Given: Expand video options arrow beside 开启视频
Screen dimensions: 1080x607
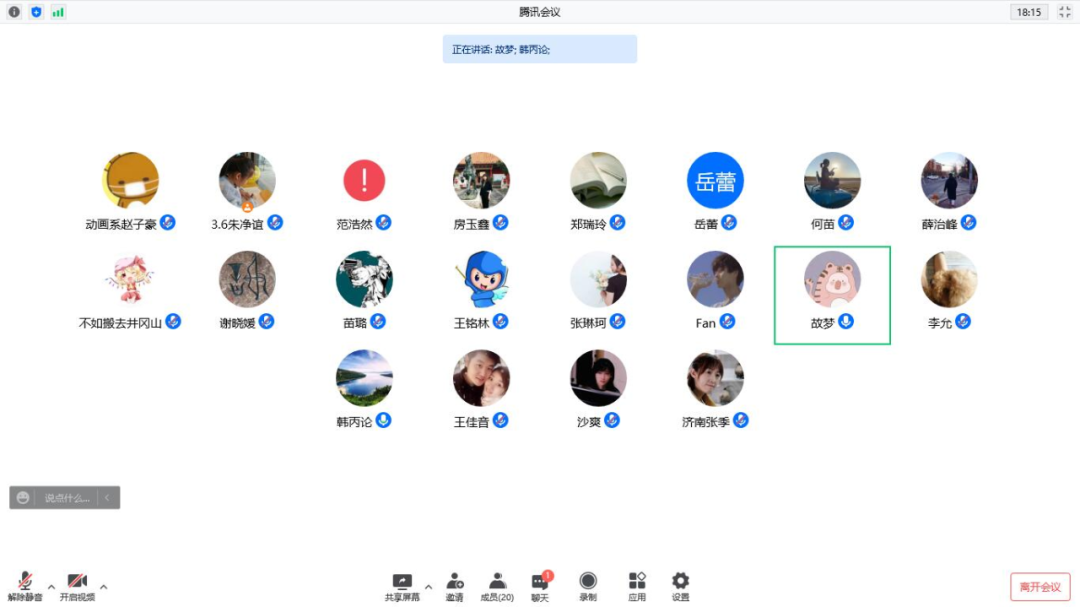Looking at the screenshot, I should tap(103, 587).
